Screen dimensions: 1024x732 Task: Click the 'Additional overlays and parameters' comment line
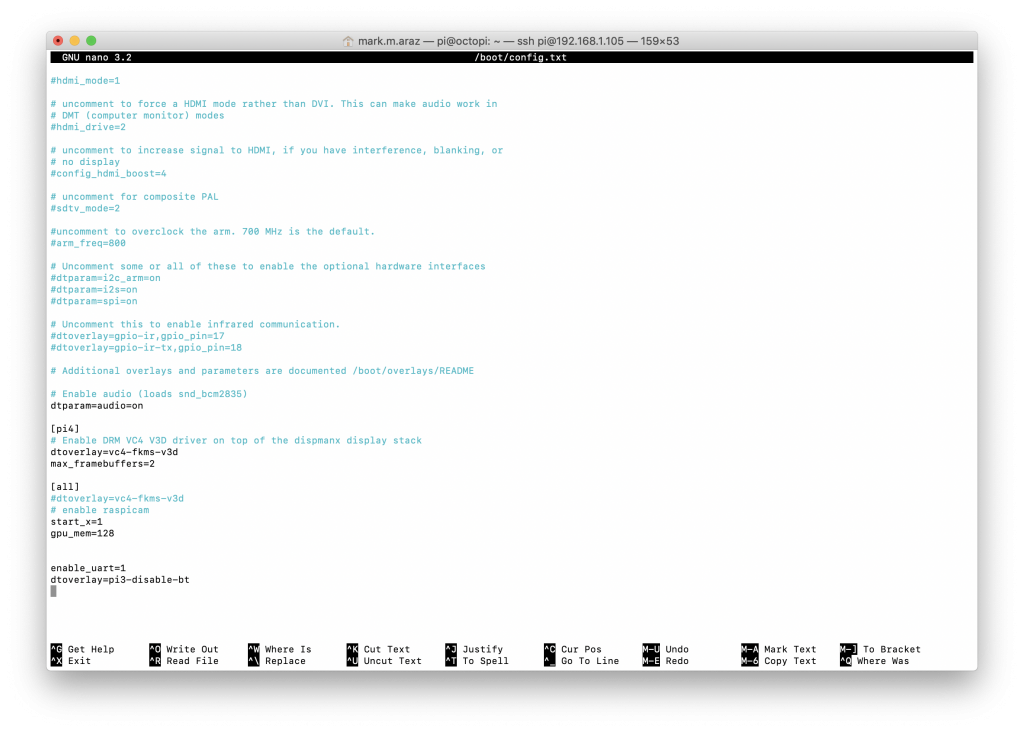pyautogui.click(x=262, y=371)
